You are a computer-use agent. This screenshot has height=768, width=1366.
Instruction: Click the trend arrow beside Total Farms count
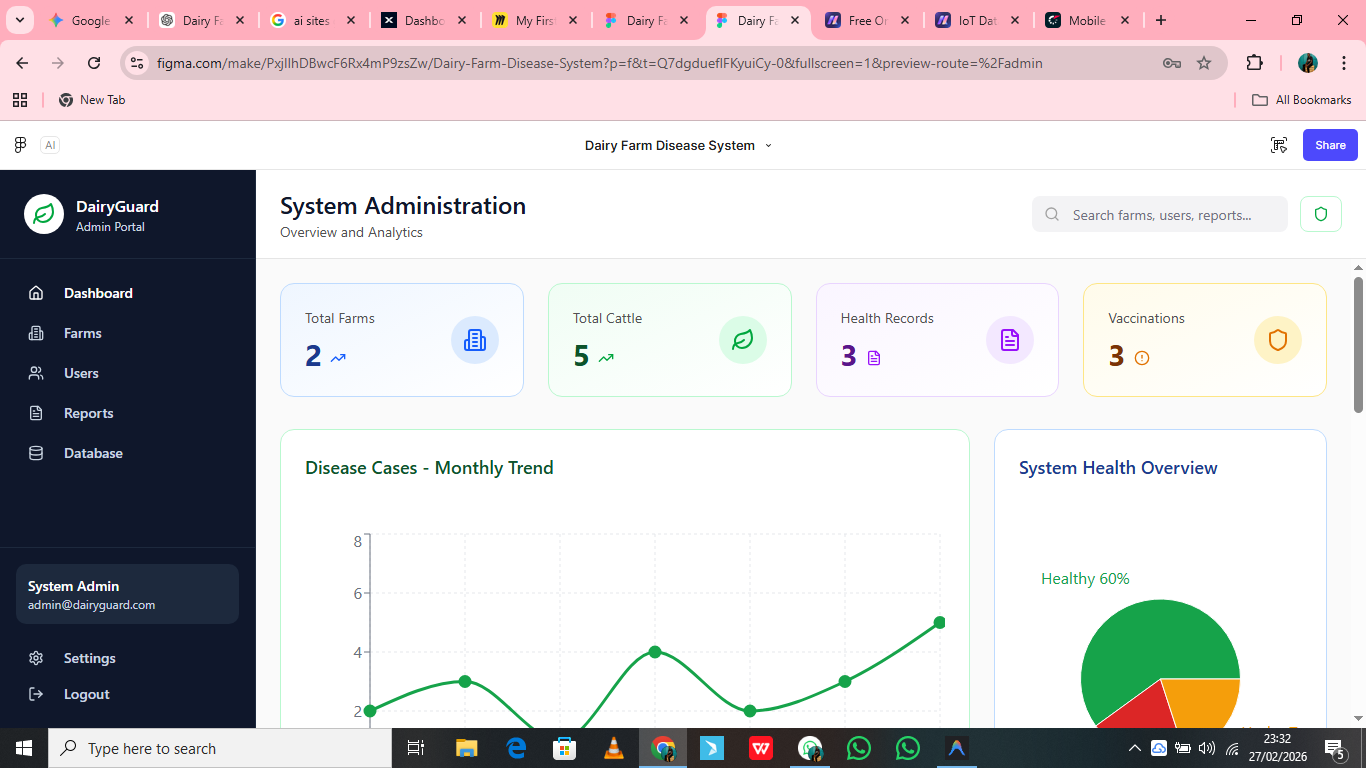[338, 357]
